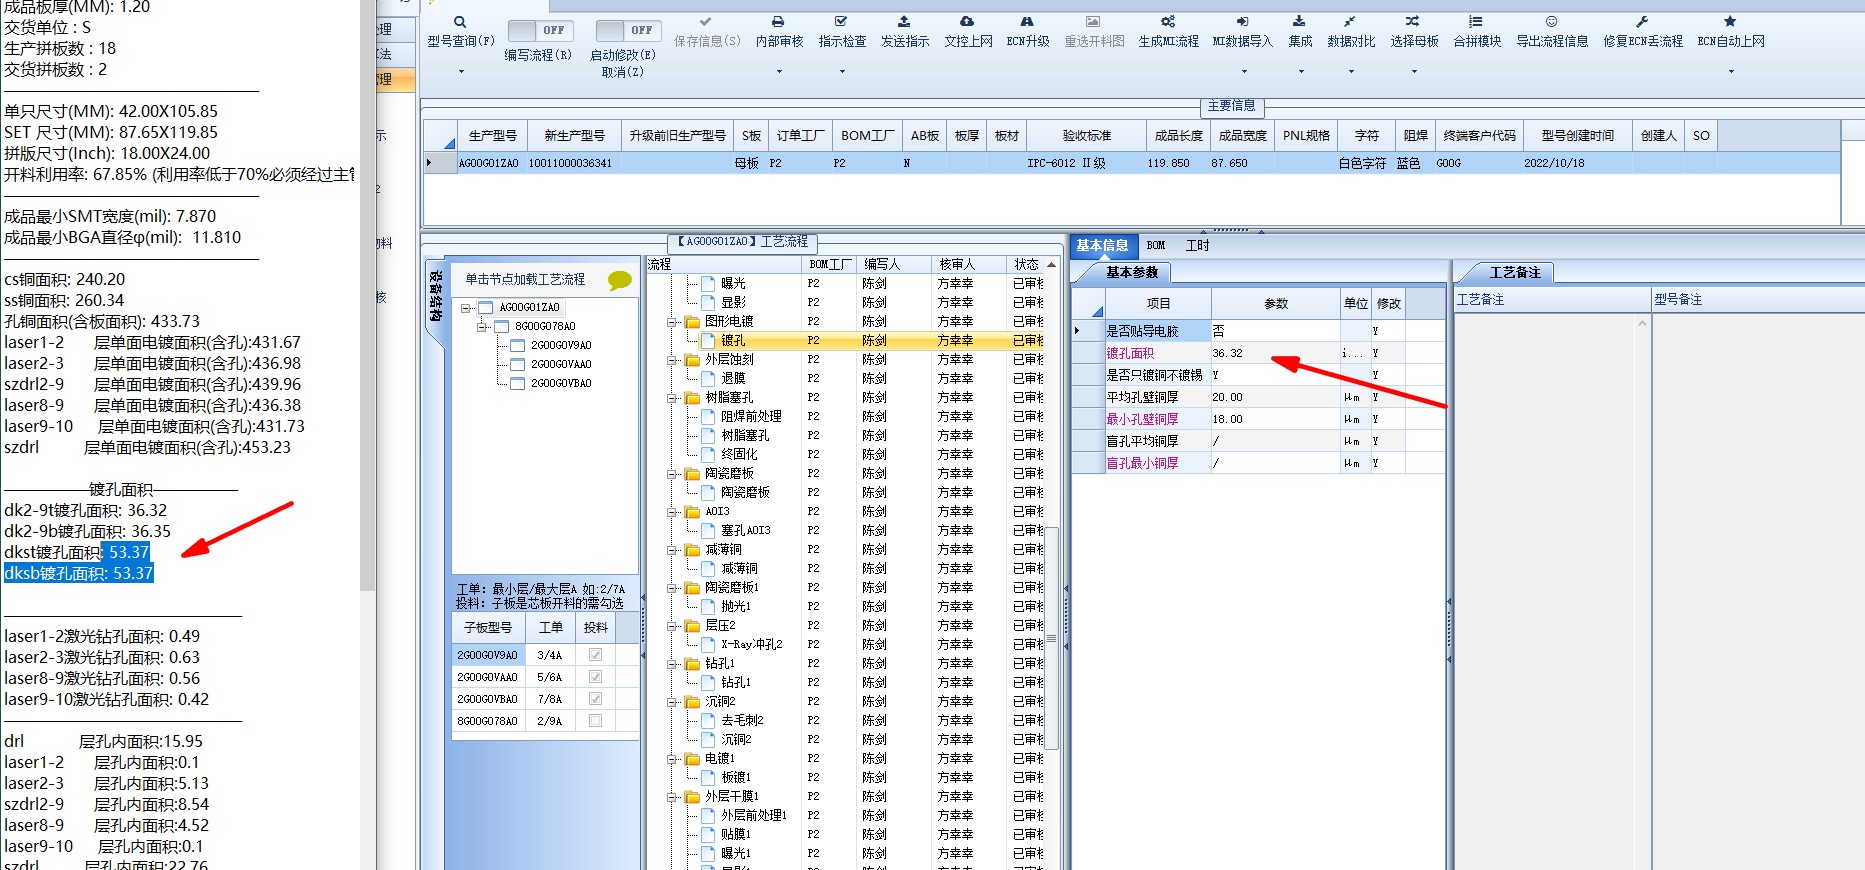1865x870 pixels.
Task: Open the 指示检查 dropdown arrow
Action: 842,71
